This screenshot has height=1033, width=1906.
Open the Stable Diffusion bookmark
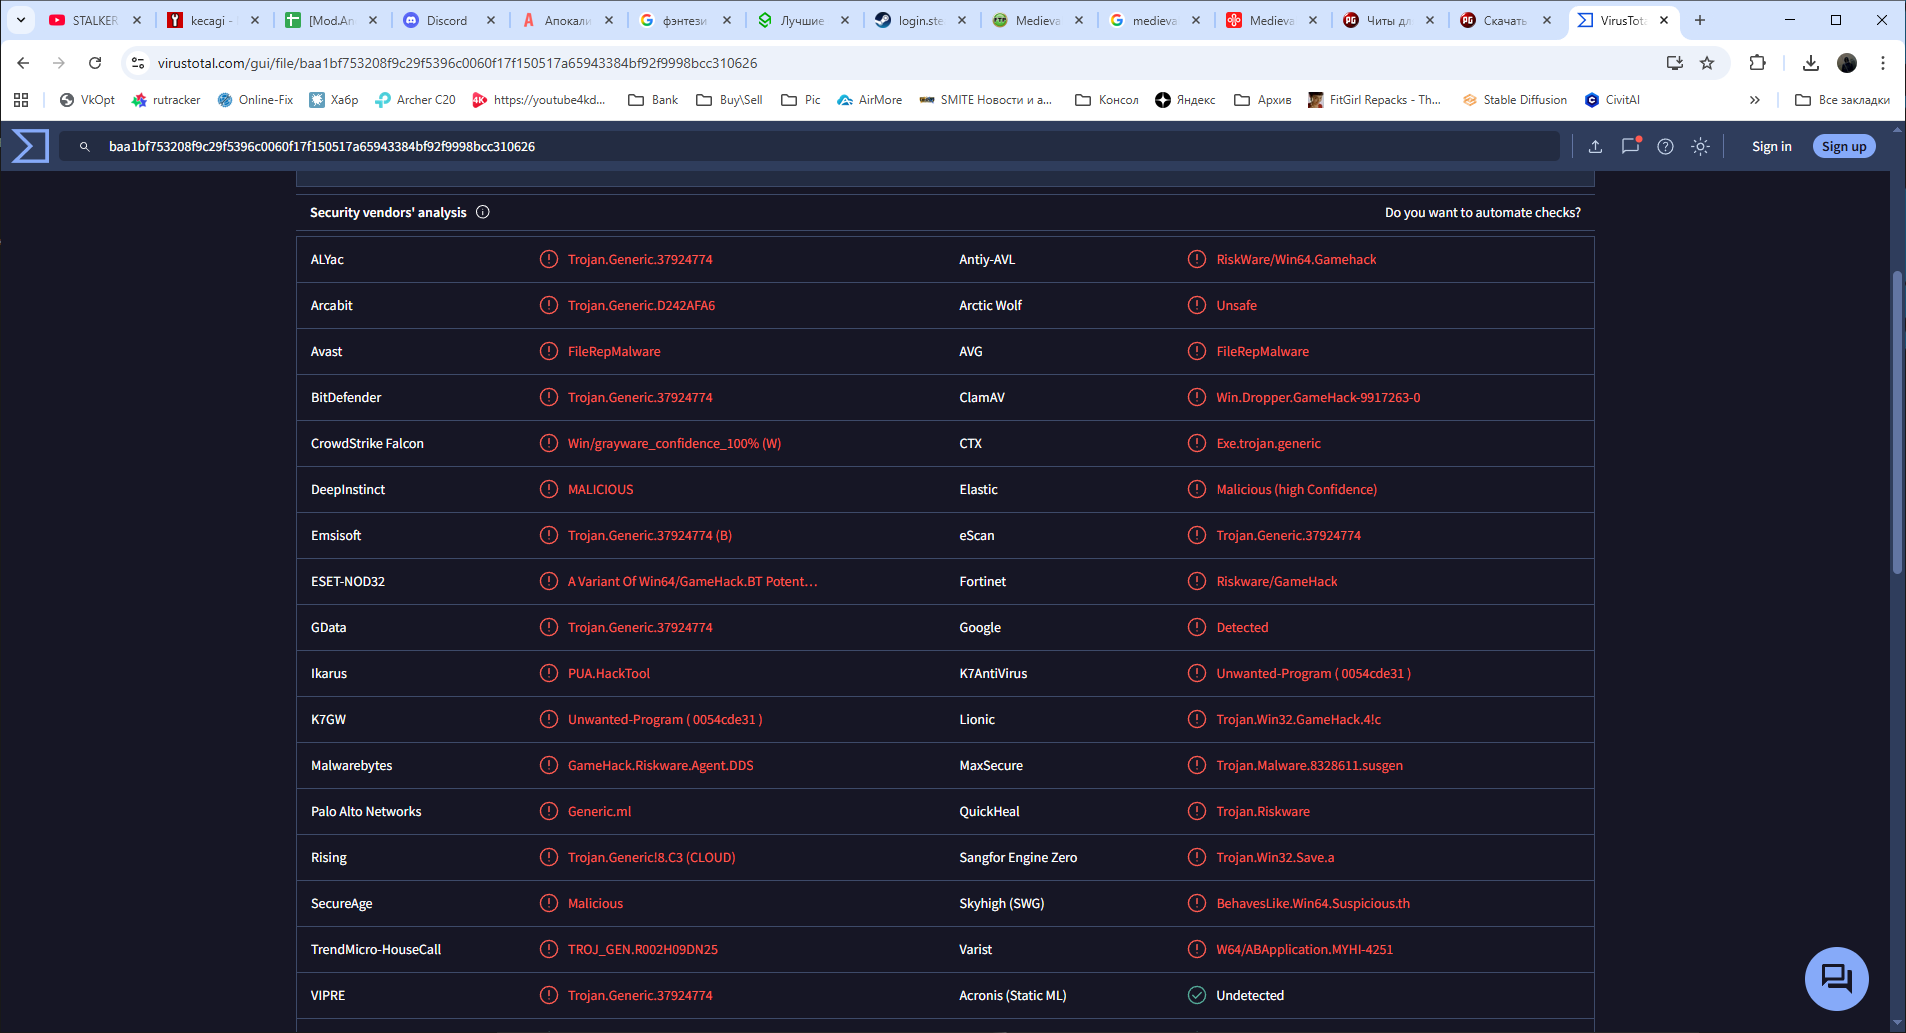pyautogui.click(x=1515, y=100)
